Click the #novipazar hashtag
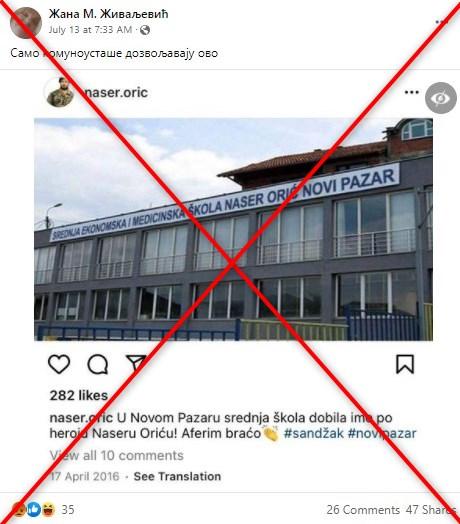 coord(382,433)
